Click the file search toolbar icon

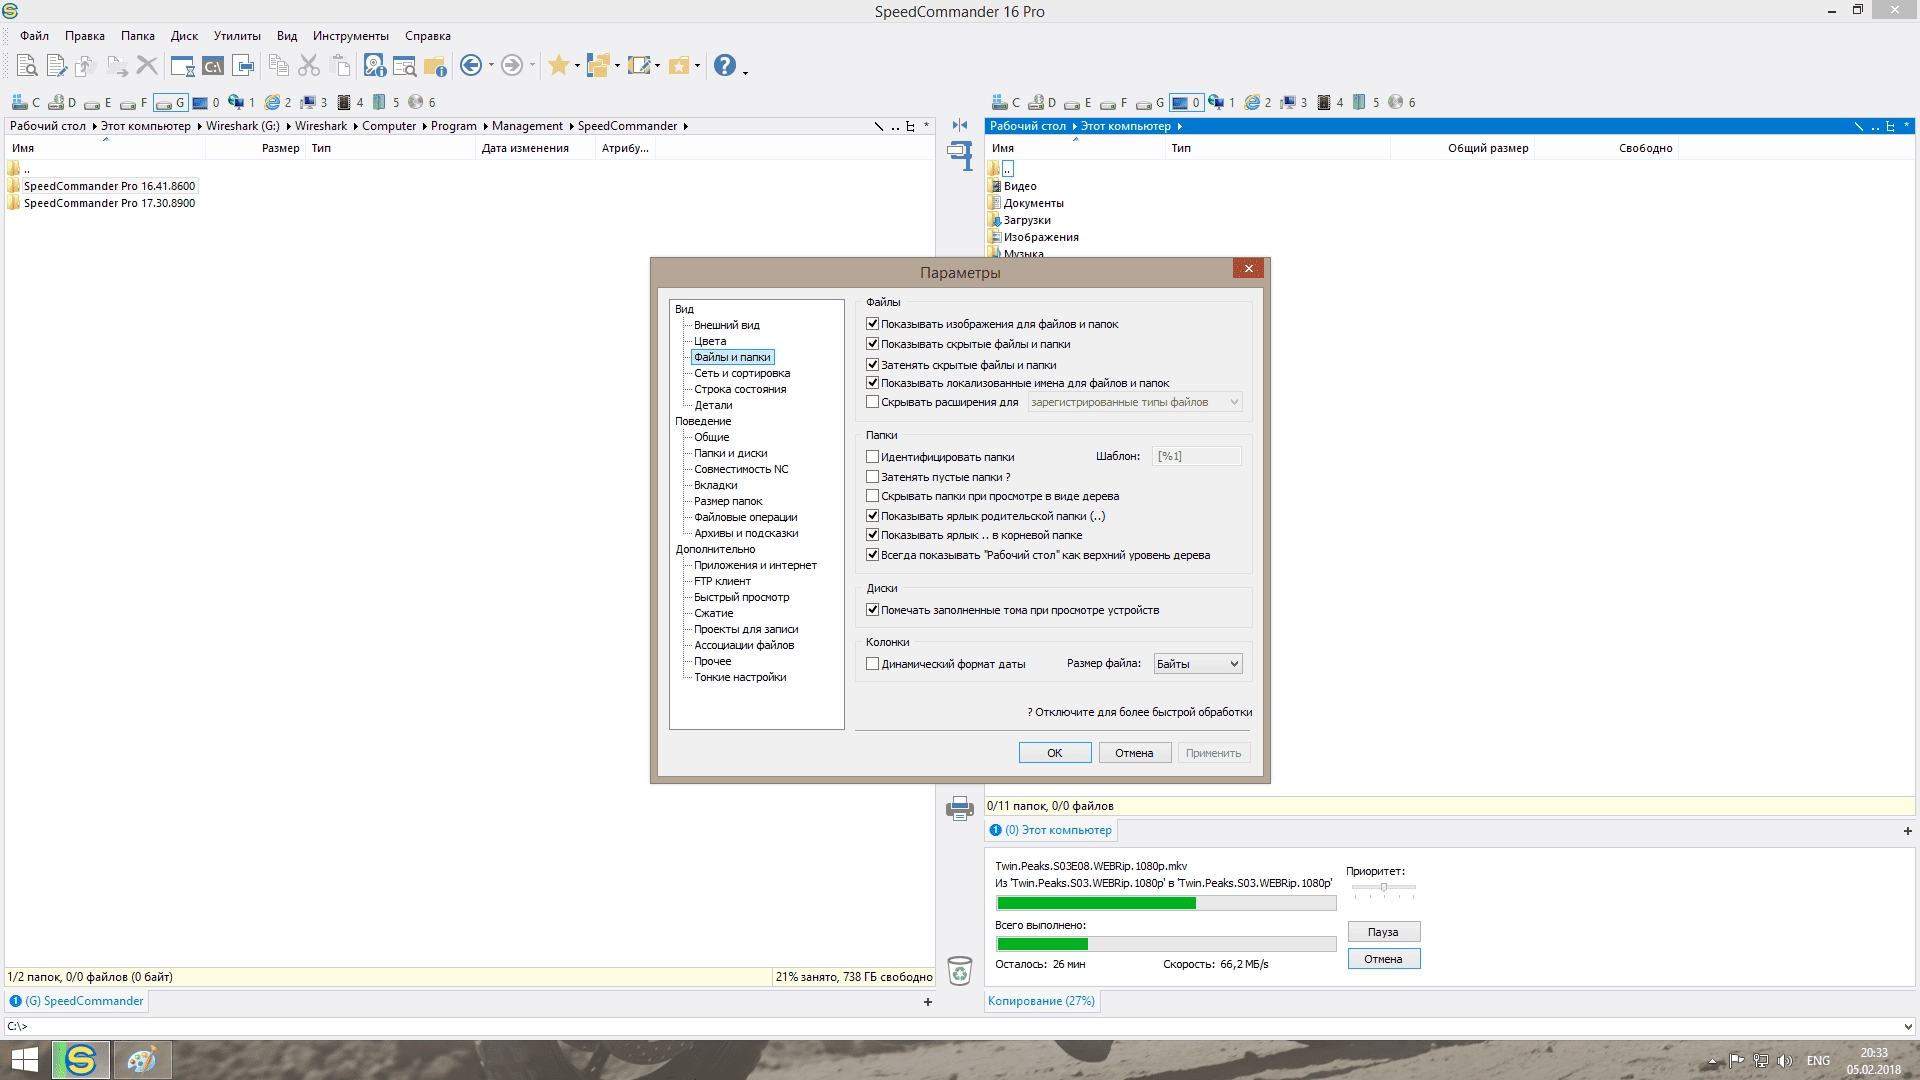click(x=404, y=66)
